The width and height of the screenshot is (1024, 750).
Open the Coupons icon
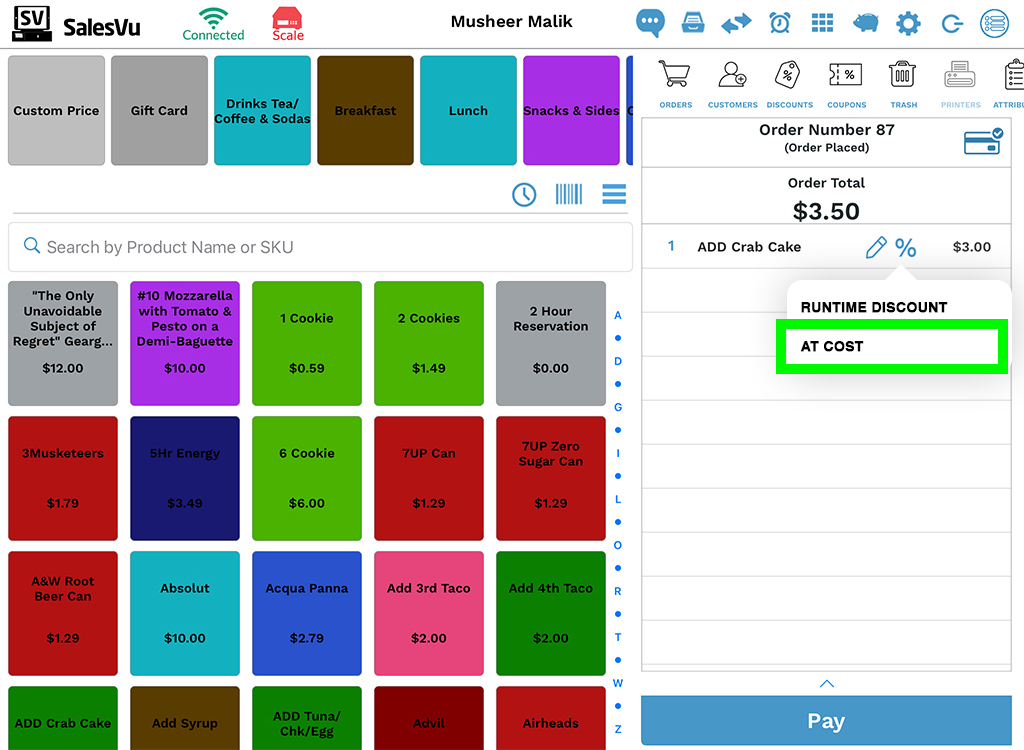[x=846, y=84]
